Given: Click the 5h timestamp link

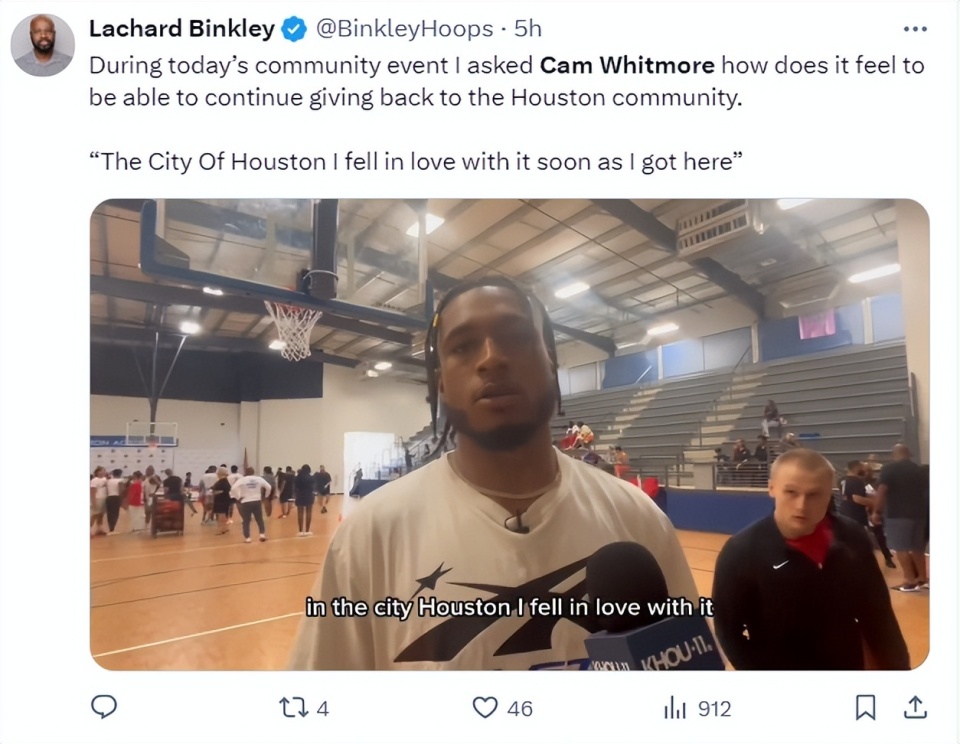Looking at the screenshot, I should click(528, 29).
